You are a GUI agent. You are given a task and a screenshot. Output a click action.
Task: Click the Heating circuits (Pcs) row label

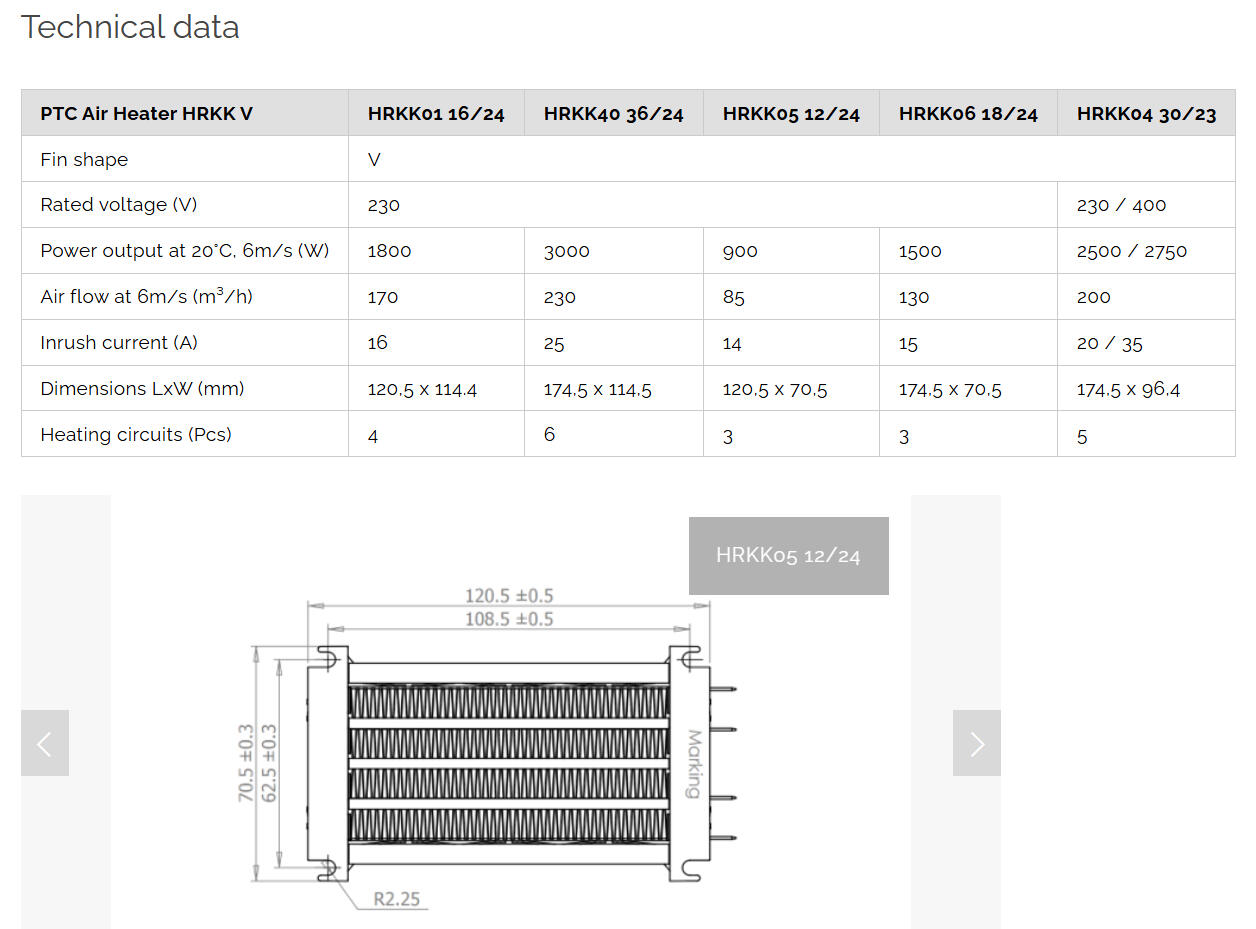(136, 435)
